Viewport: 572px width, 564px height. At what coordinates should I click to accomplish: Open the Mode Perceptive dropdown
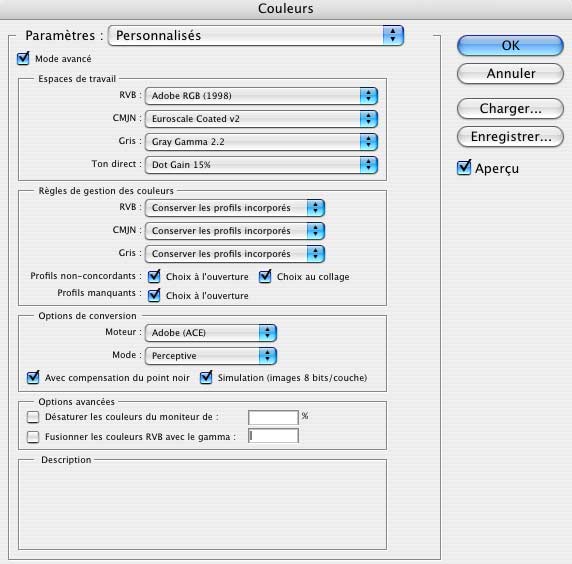(211, 356)
